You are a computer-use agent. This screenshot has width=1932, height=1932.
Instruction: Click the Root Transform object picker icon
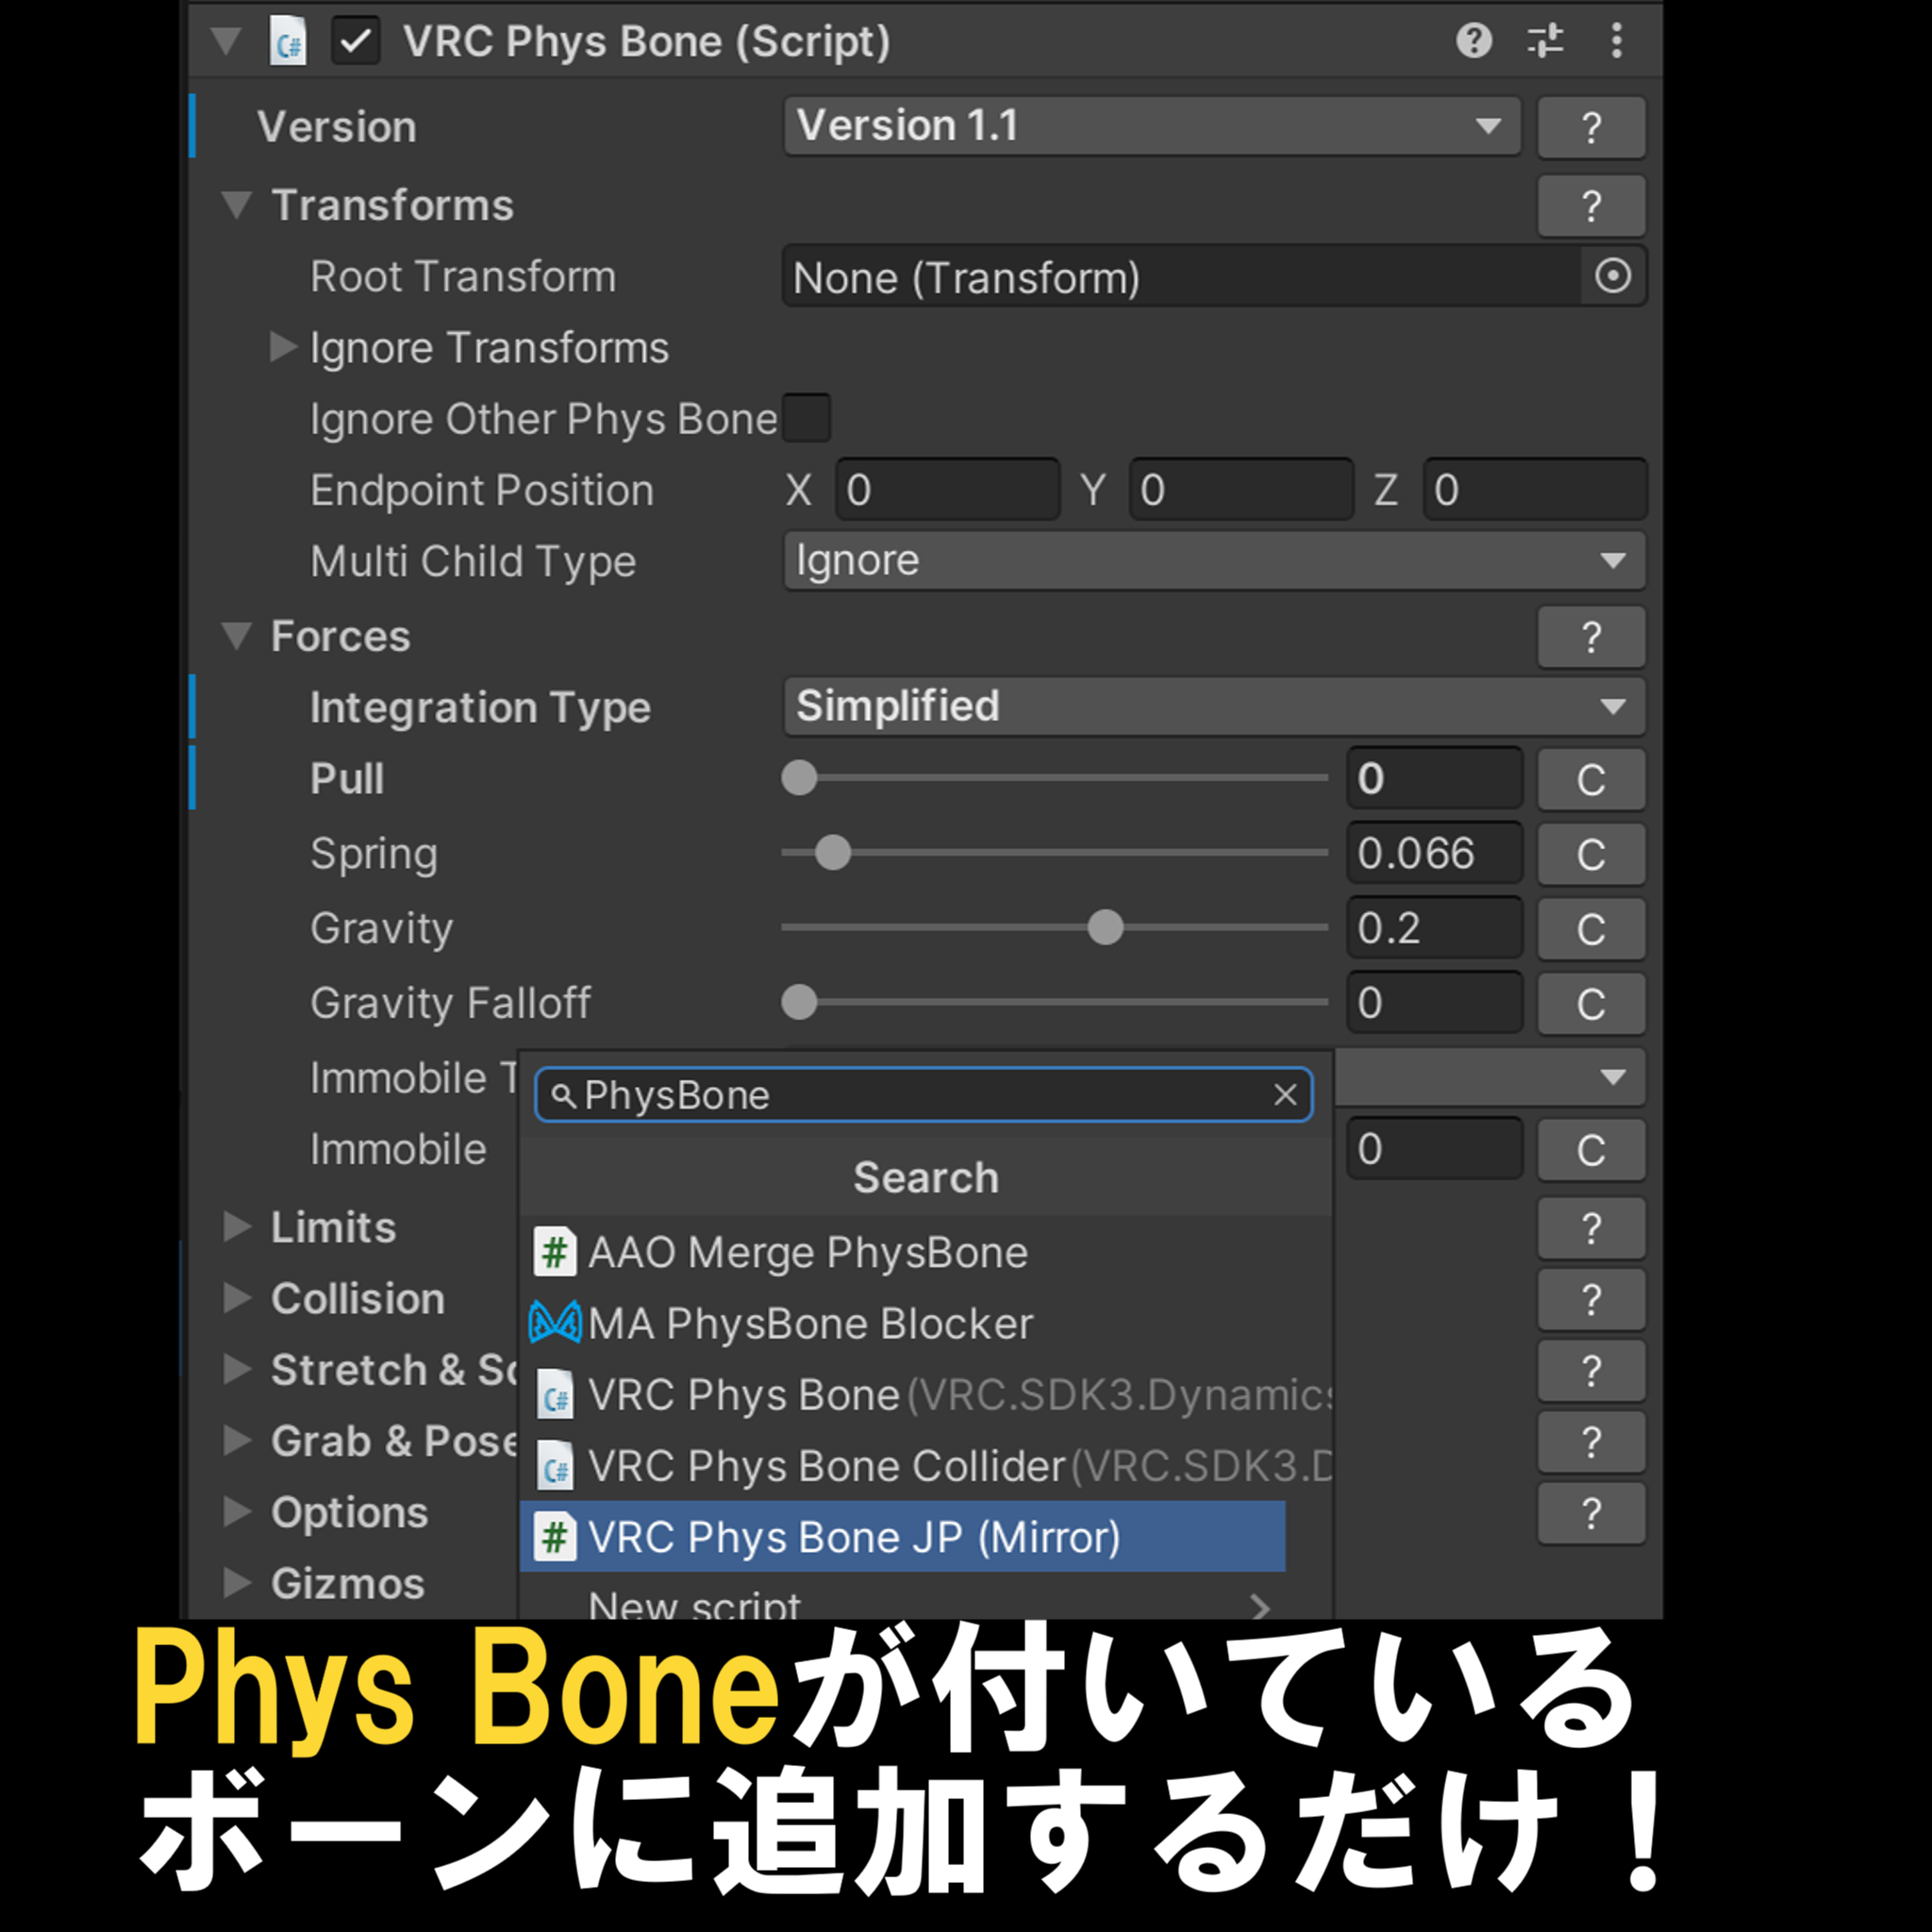tap(1612, 277)
